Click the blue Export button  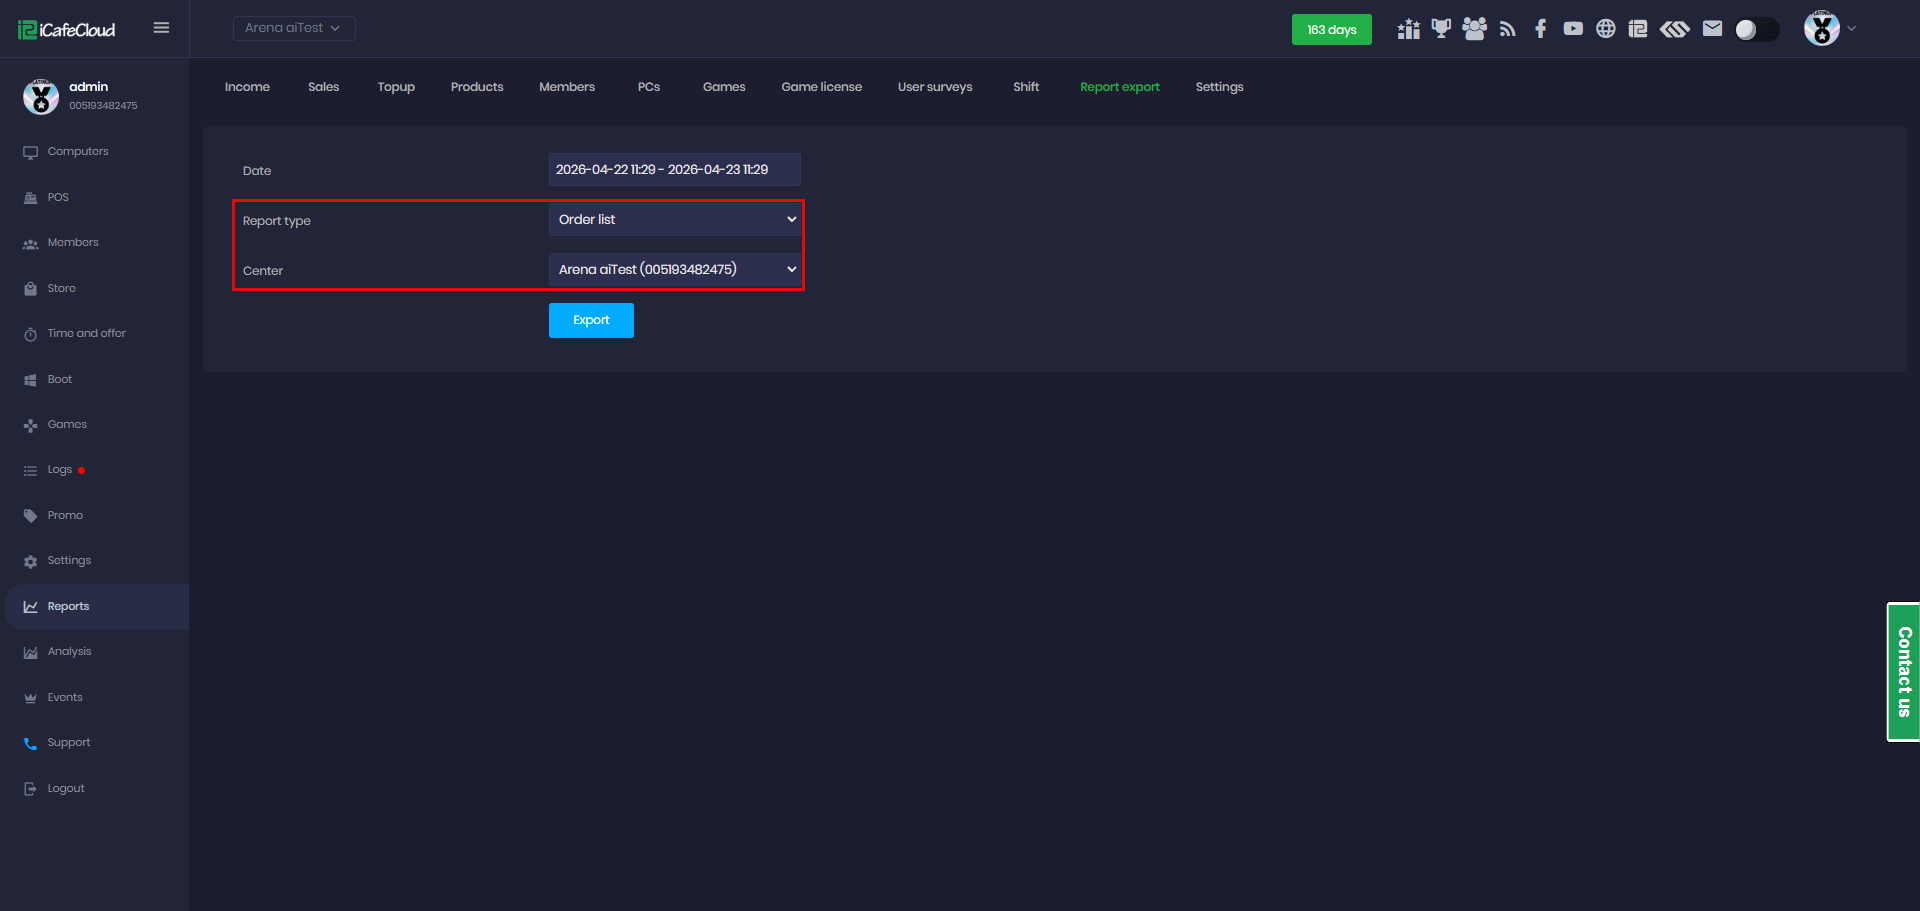[591, 320]
